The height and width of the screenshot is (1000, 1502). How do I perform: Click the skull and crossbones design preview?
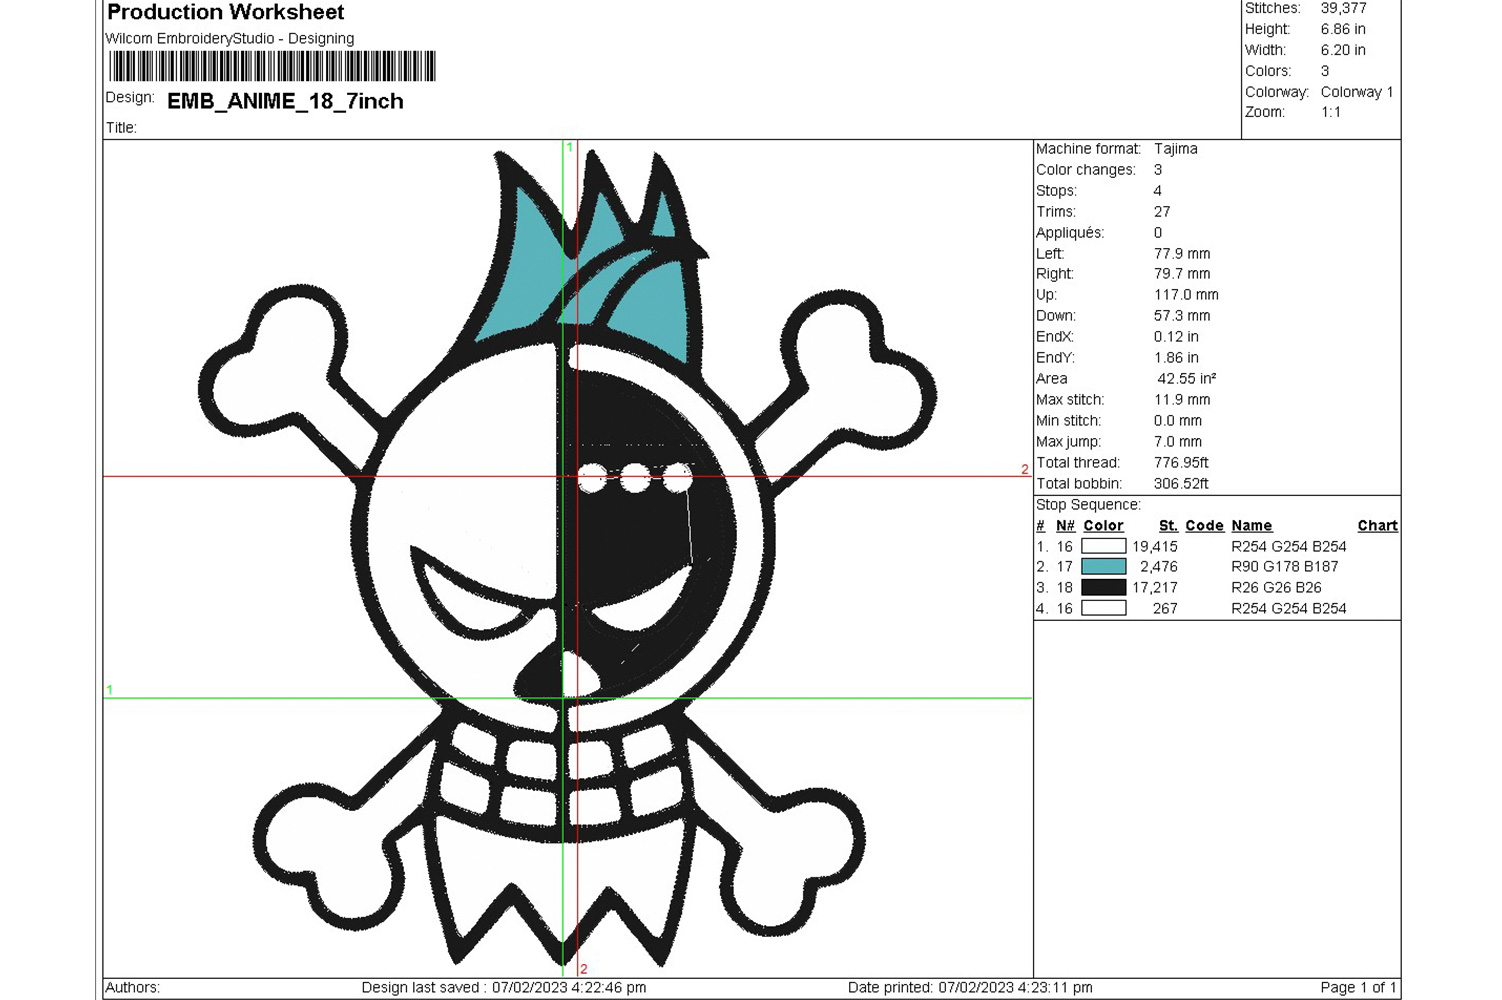coord(568,558)
